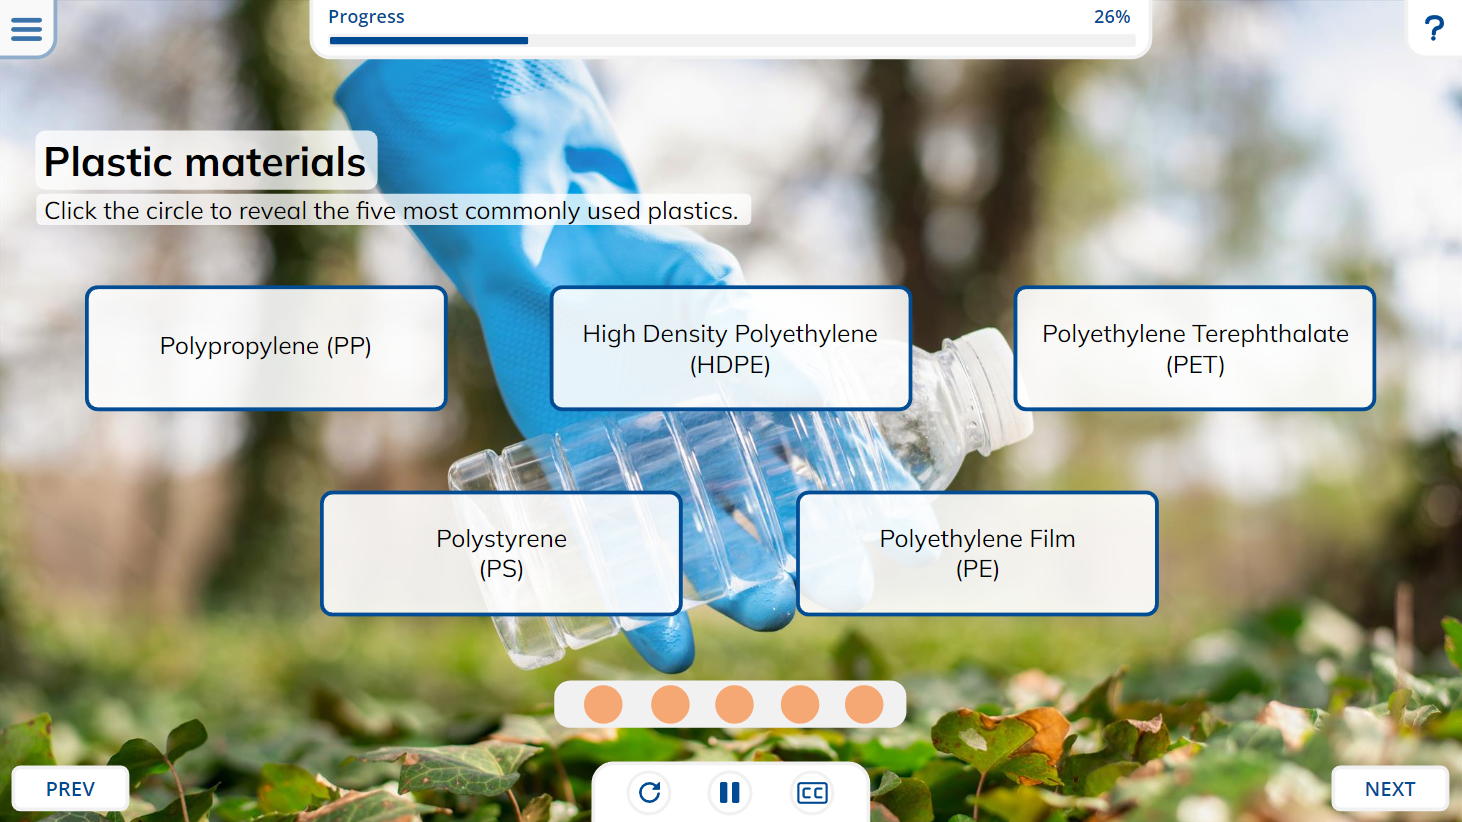1462x822 pixels.
Task: Click the course progress bar
Action: [x=732, y=41]
